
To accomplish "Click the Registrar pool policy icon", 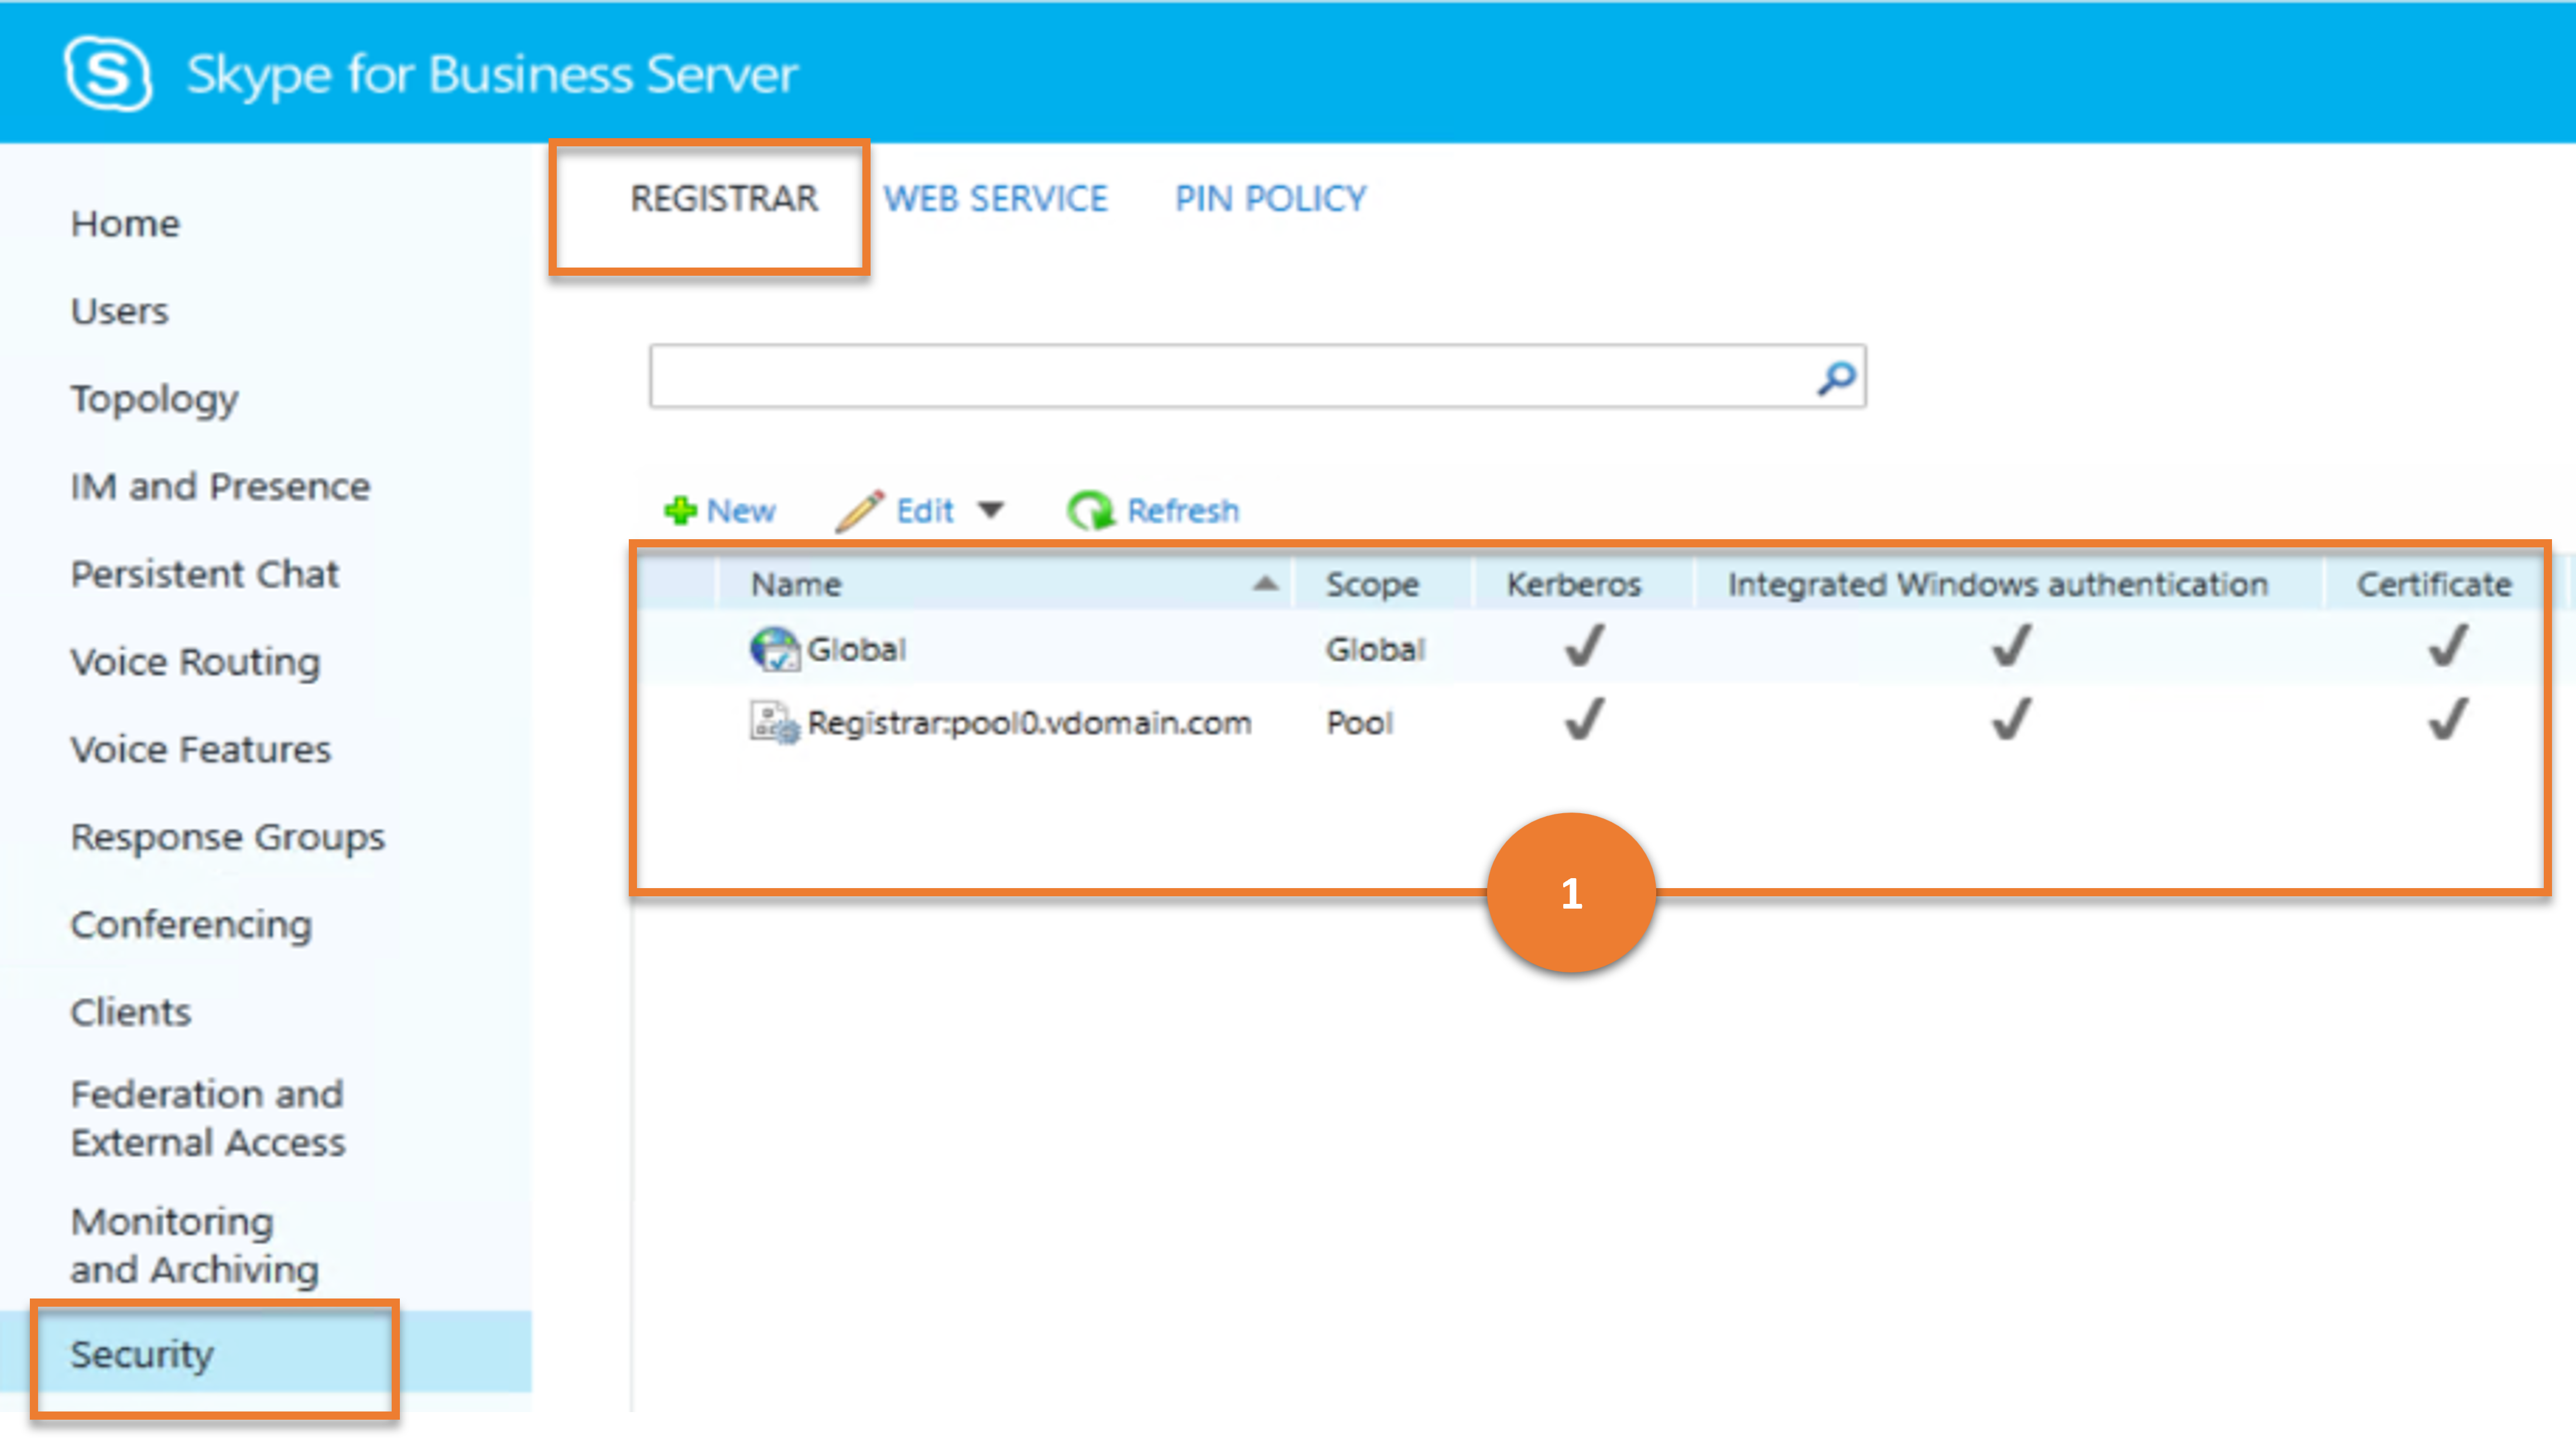I will coord(774,722).
